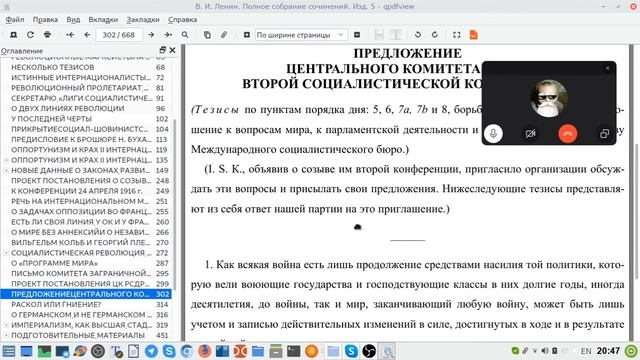Screen dimensions: 640x360
Task: Click caller avatar in call window
Action: 549,99
